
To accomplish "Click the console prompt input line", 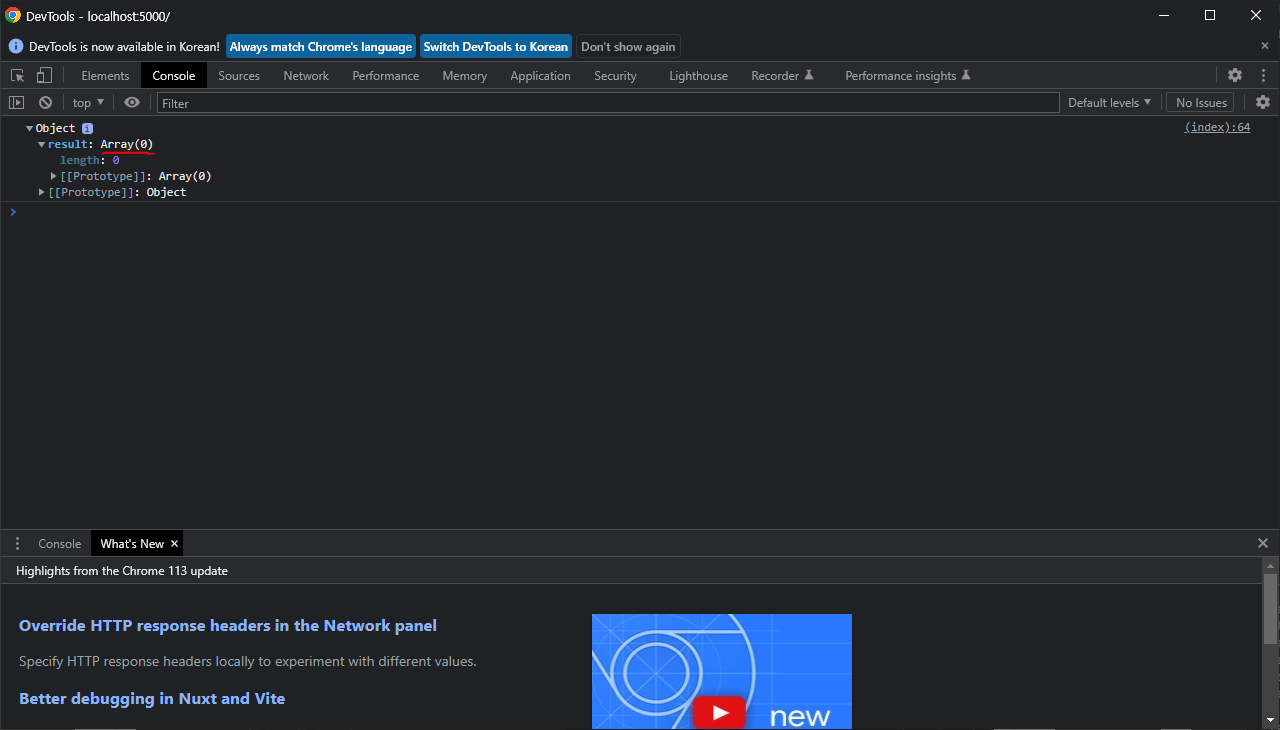I will [640, 212].
